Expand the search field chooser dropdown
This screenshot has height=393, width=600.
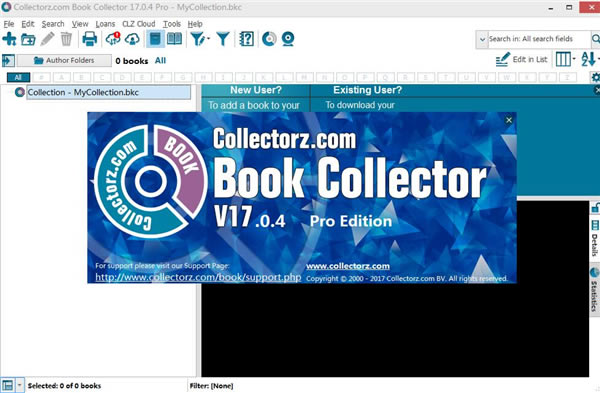pos(482,39)
